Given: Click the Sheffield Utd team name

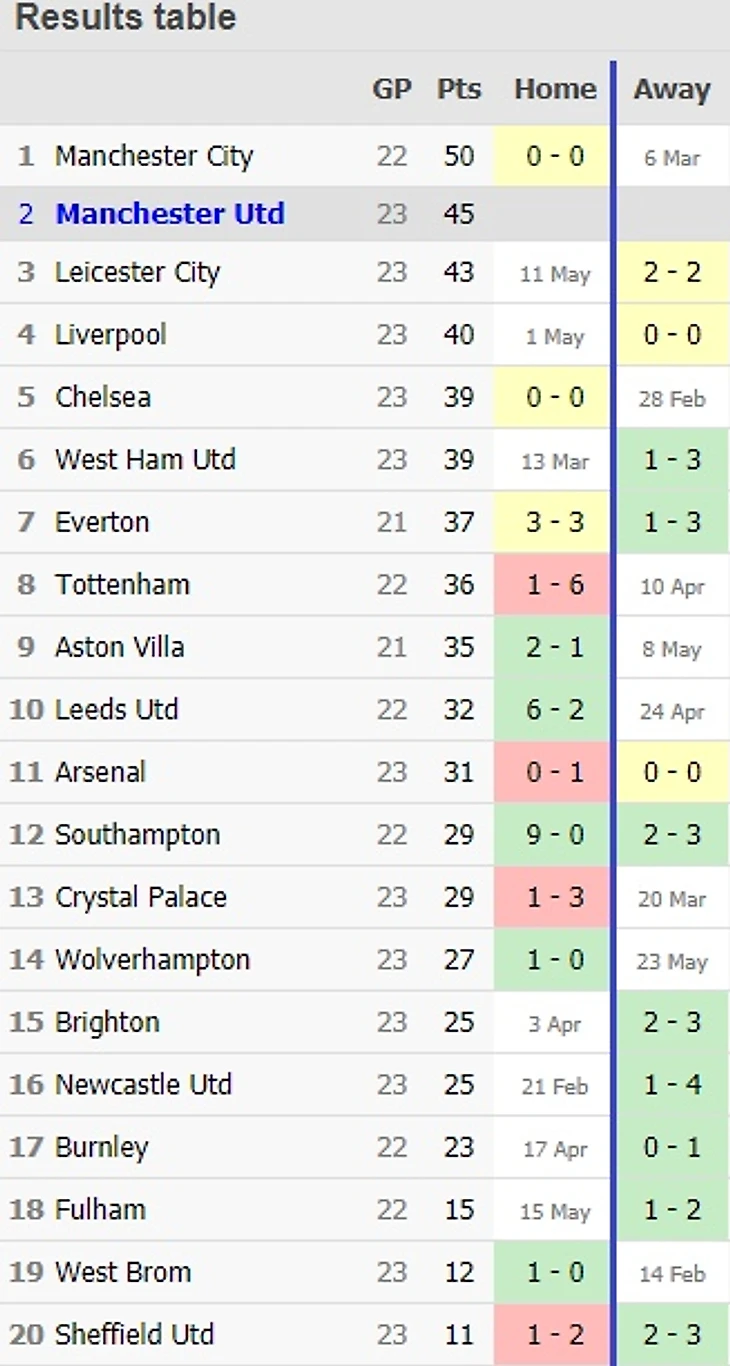Looking at the screenshot, I should pyautogui.click(x=134, y=1335).
